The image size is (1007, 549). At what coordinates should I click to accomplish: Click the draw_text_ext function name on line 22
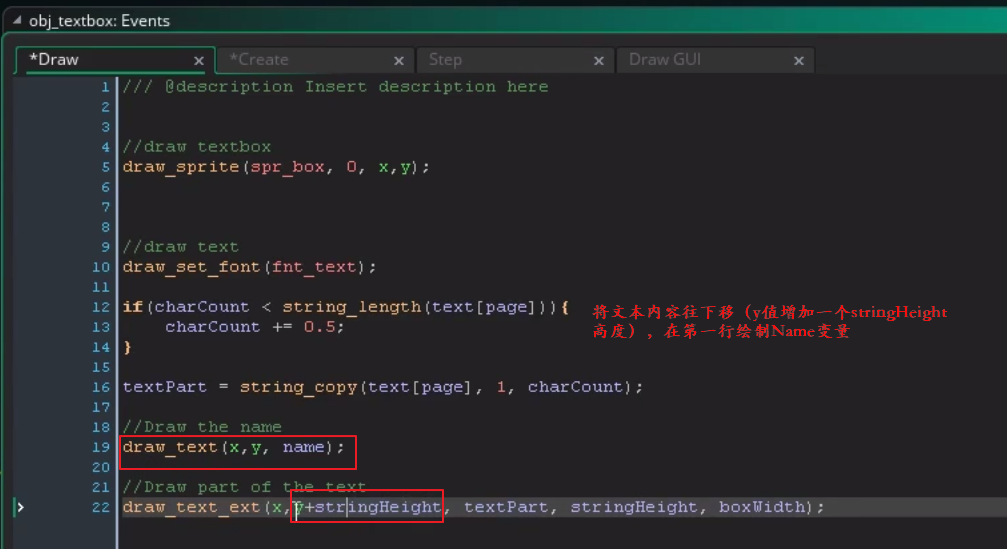tap(191, 507)
